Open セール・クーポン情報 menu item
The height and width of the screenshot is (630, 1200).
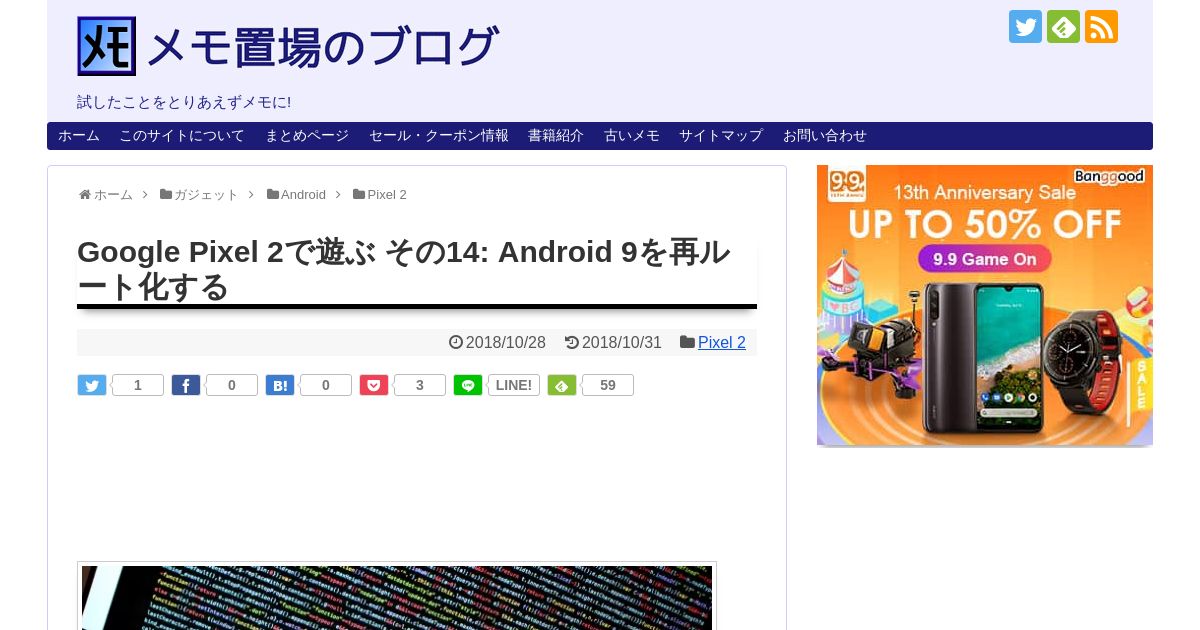439,136
